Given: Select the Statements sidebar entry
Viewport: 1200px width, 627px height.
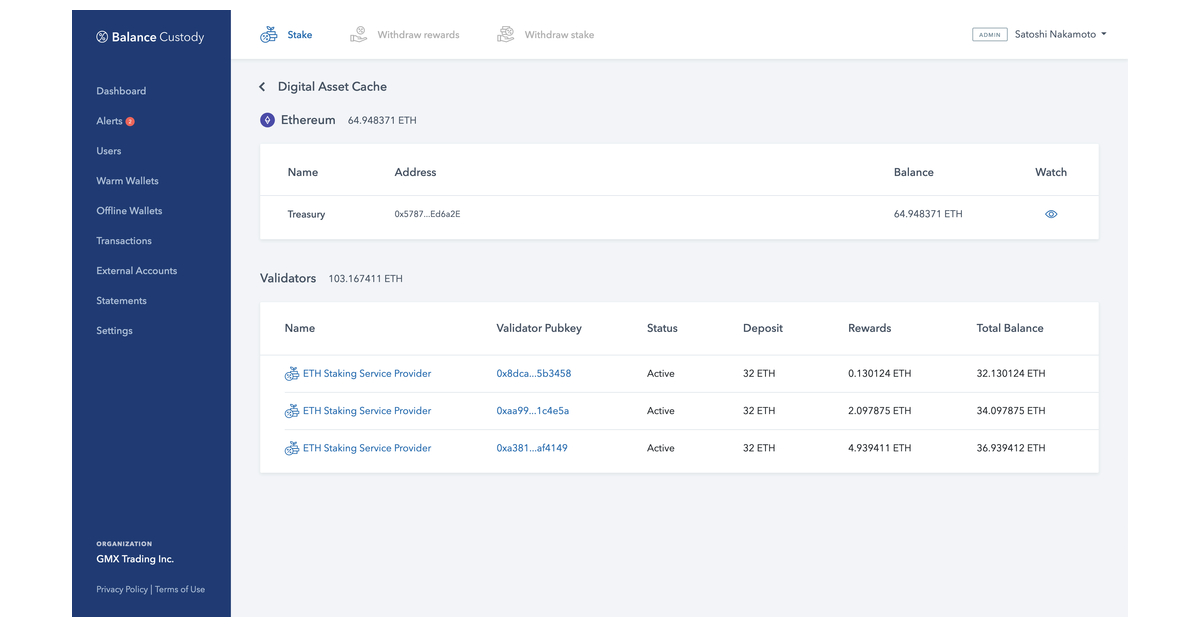Looking at the screenshot, I should (x=121, y=300).
